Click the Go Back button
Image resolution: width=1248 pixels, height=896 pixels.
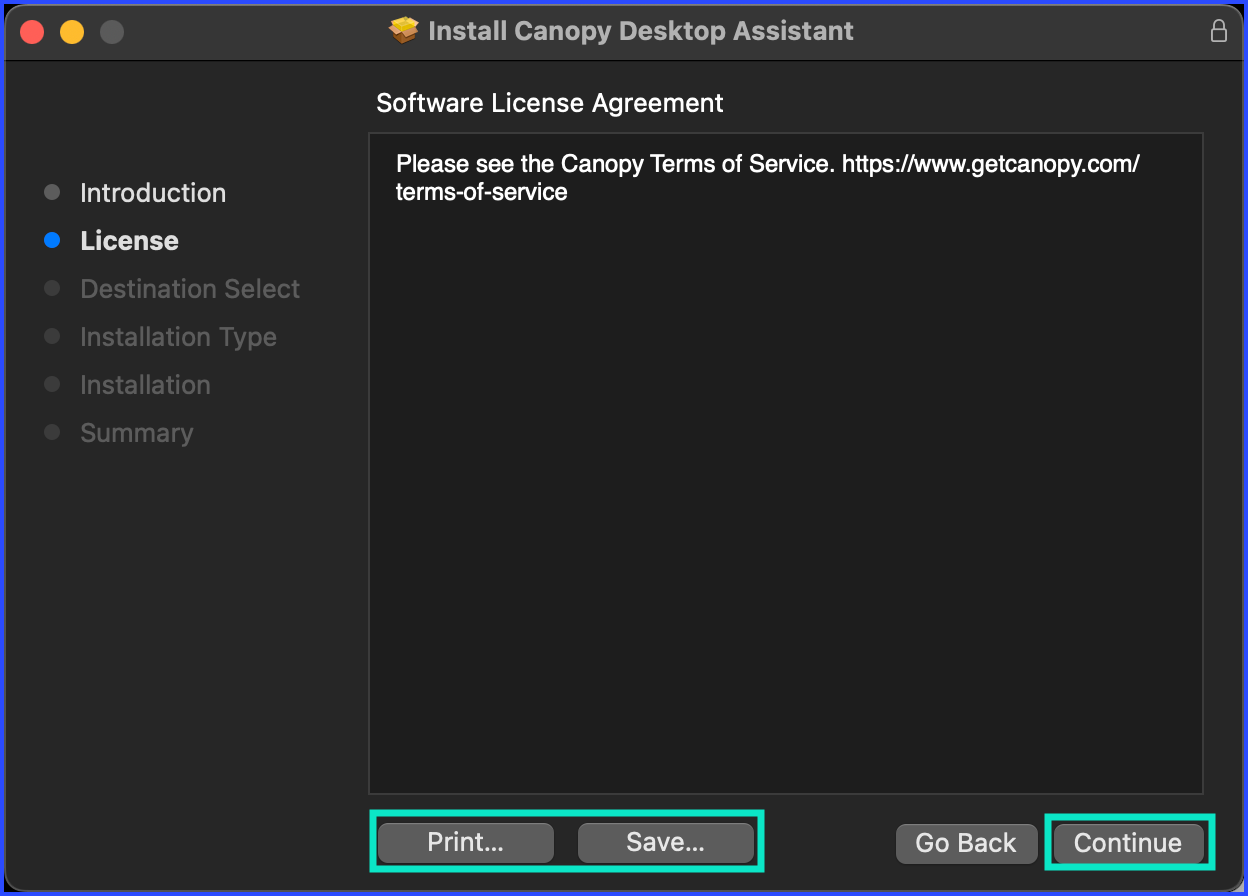pos(966,843)
